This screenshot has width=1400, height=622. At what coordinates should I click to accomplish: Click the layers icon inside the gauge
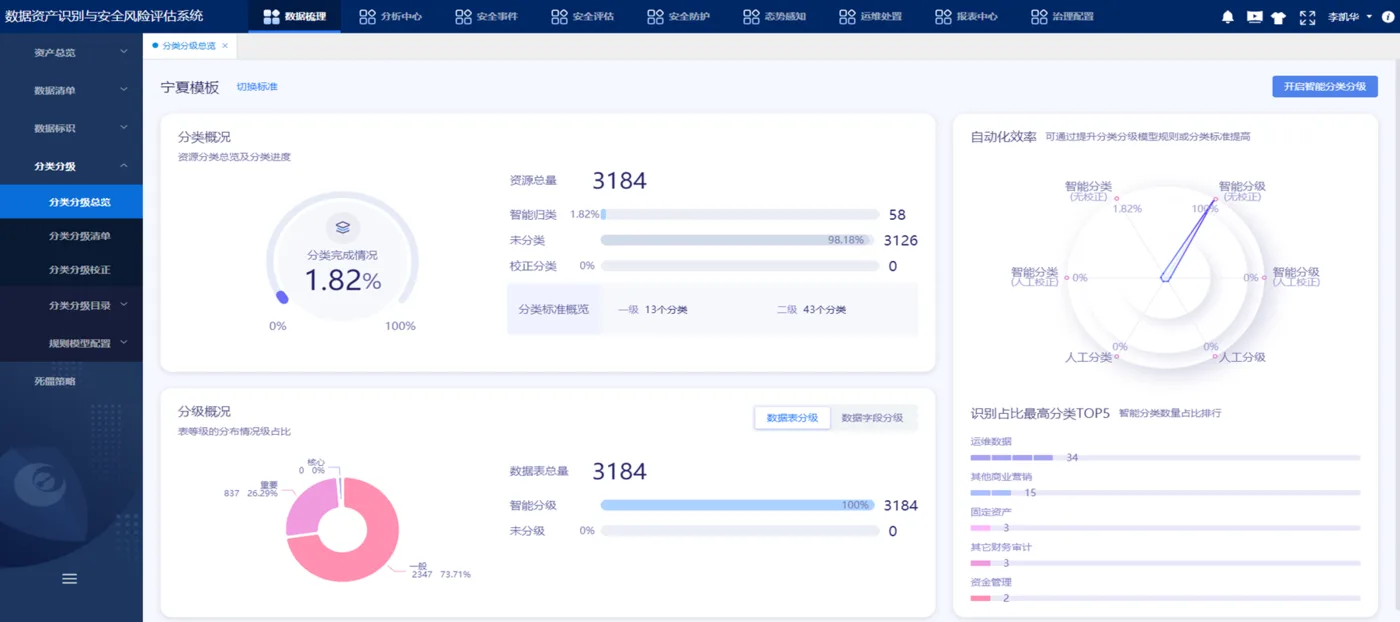click(342, 227)
